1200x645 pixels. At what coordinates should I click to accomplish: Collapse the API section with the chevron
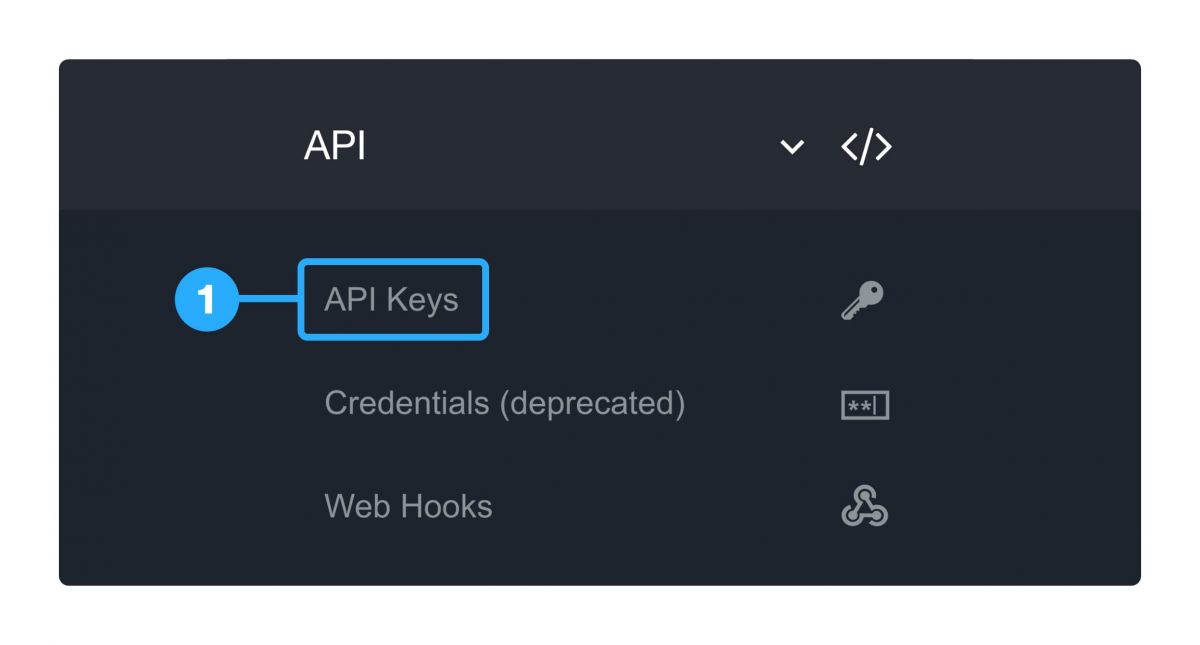pos(790,146)
